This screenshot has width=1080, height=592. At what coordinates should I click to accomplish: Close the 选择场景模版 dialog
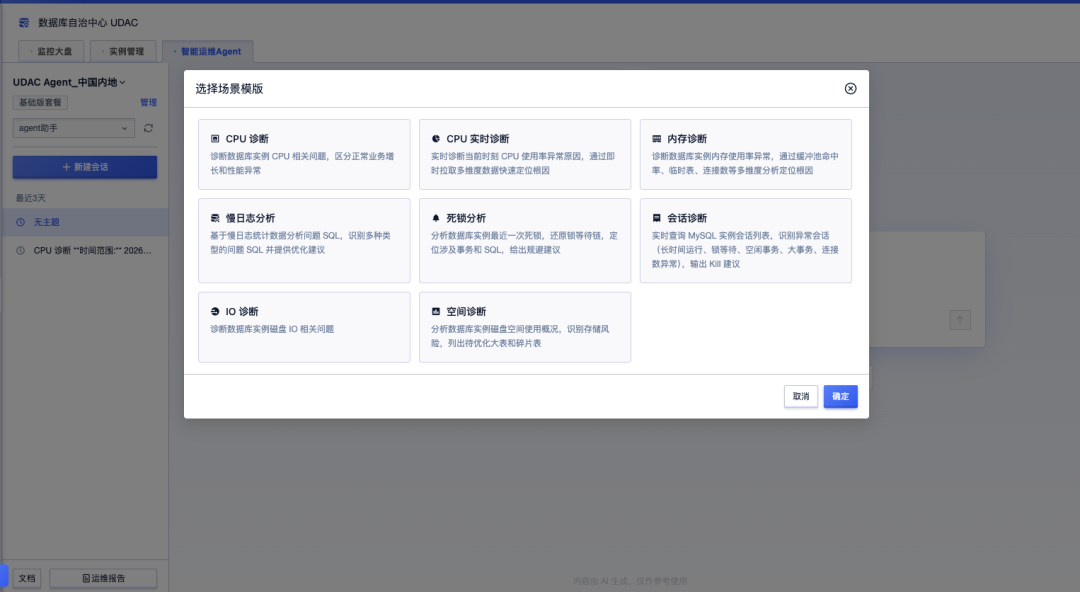tap(851, 88)
